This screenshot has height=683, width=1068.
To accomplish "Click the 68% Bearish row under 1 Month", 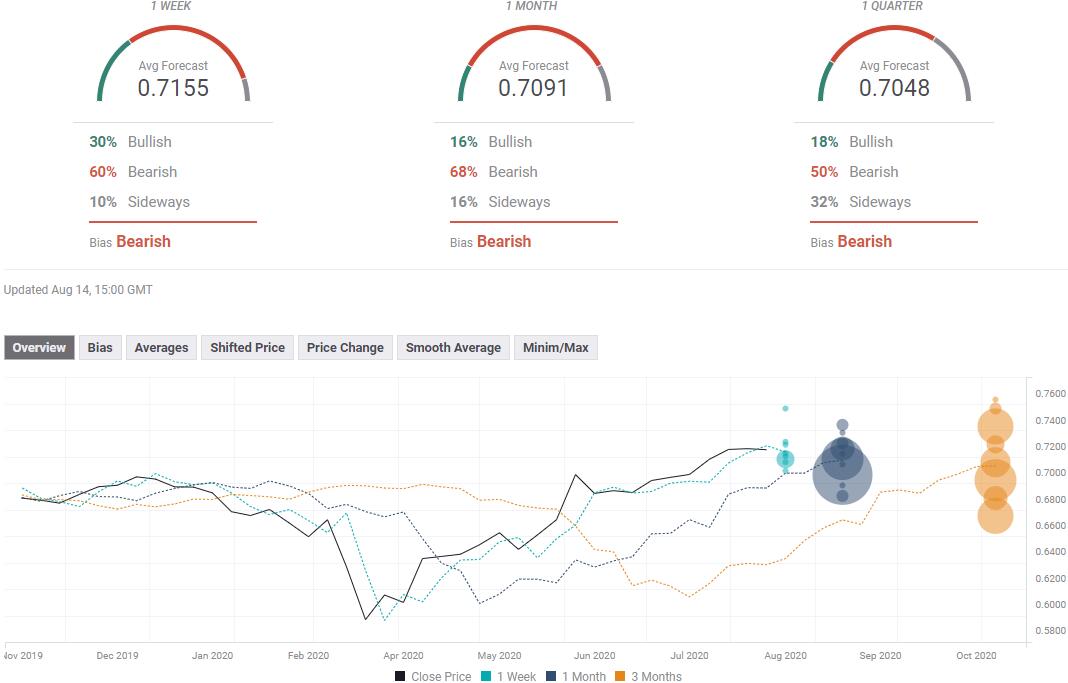I will [494, 172].
